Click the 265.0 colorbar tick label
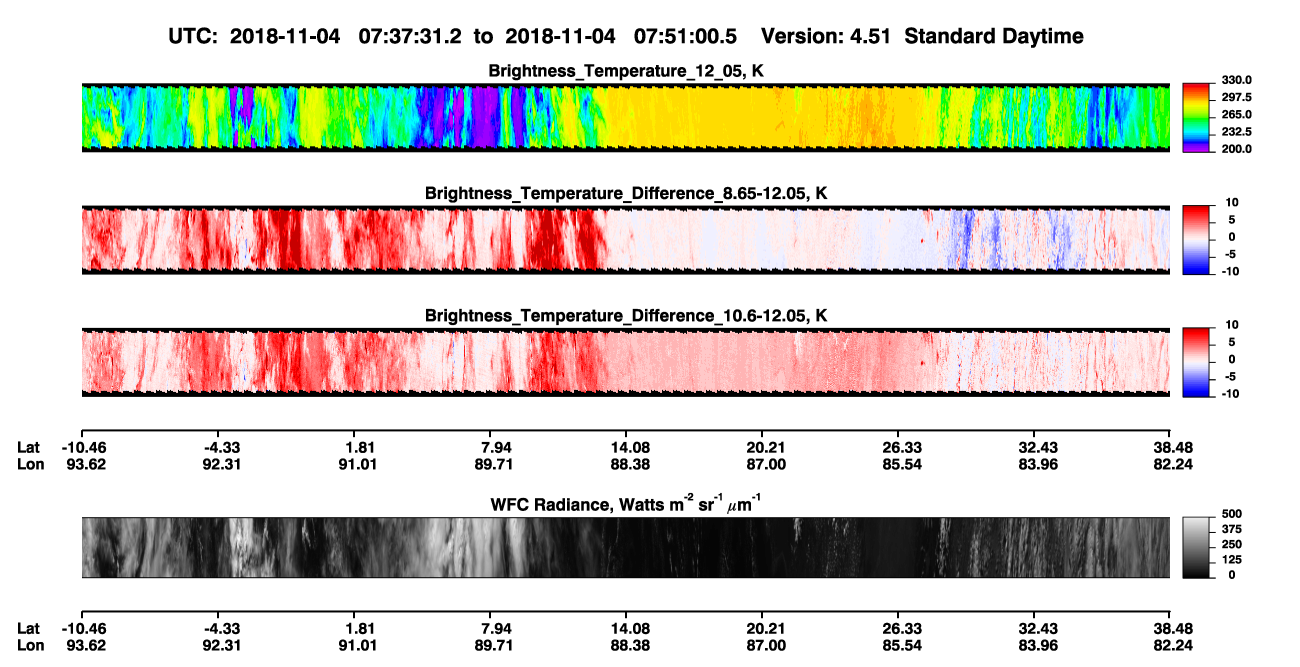The height and width of the screenshot is (667, 1300). [x=1235, y=114]
